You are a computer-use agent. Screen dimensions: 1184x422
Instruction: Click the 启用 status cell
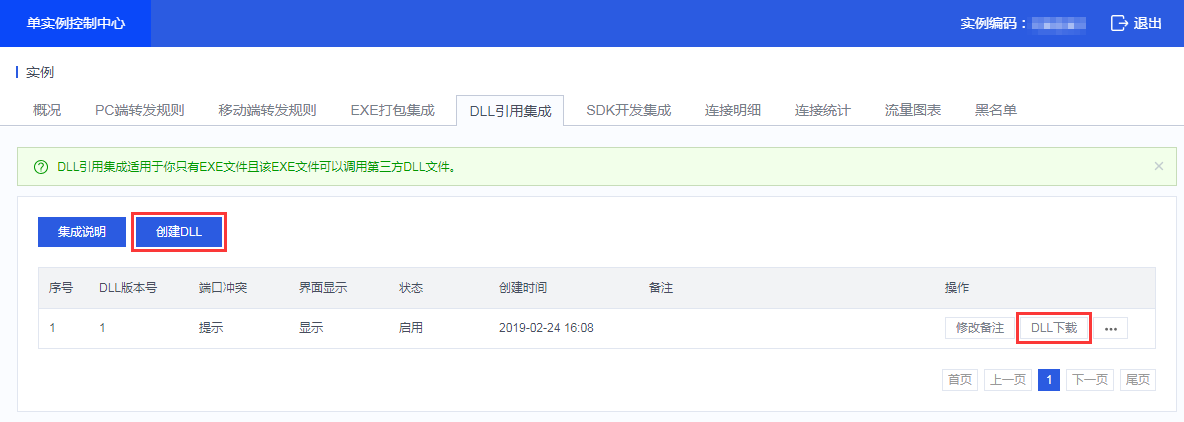click(x=411, y=328)
